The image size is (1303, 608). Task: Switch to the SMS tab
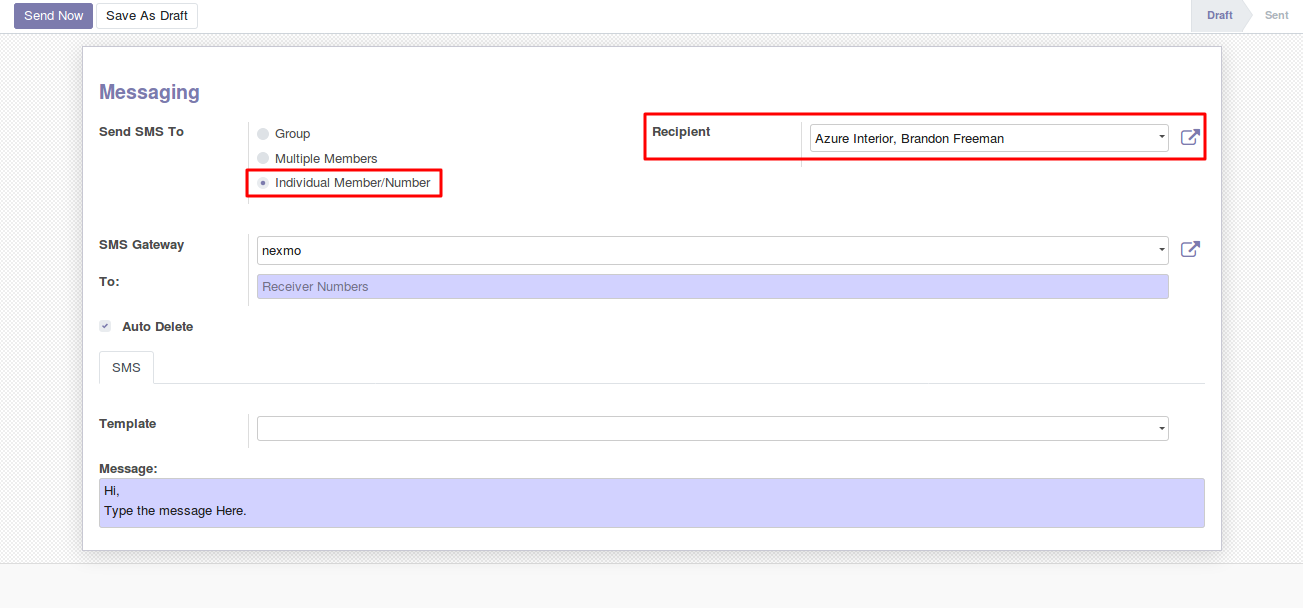pos(126,368)
